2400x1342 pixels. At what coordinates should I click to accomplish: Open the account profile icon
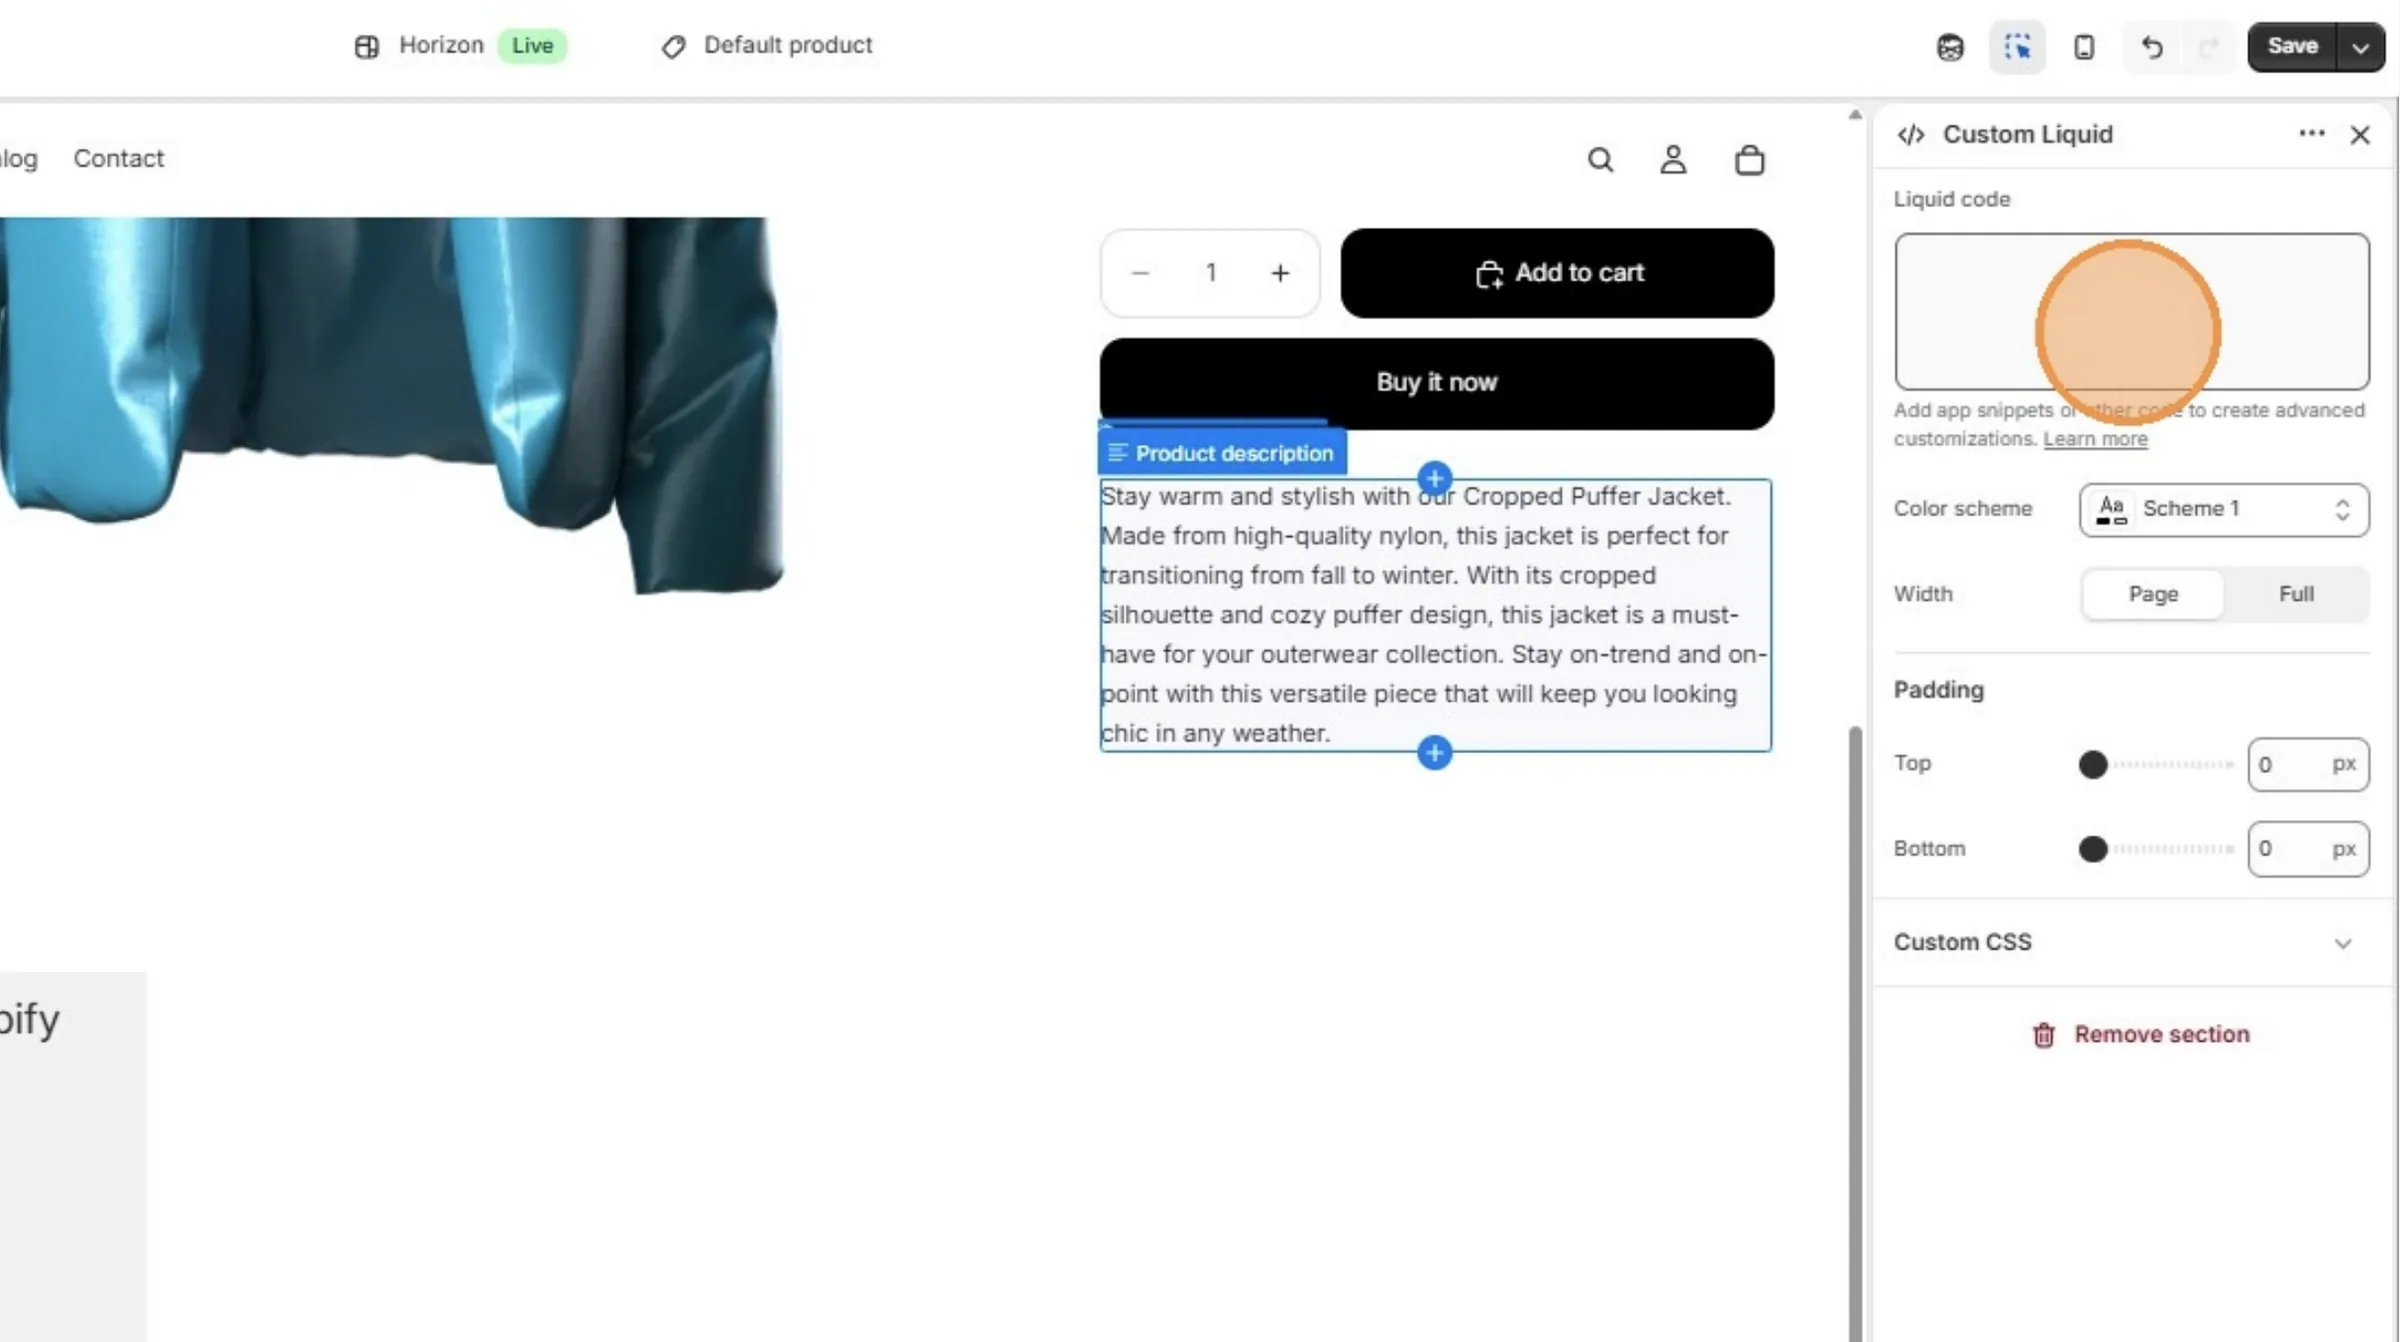click(1673, 159)
